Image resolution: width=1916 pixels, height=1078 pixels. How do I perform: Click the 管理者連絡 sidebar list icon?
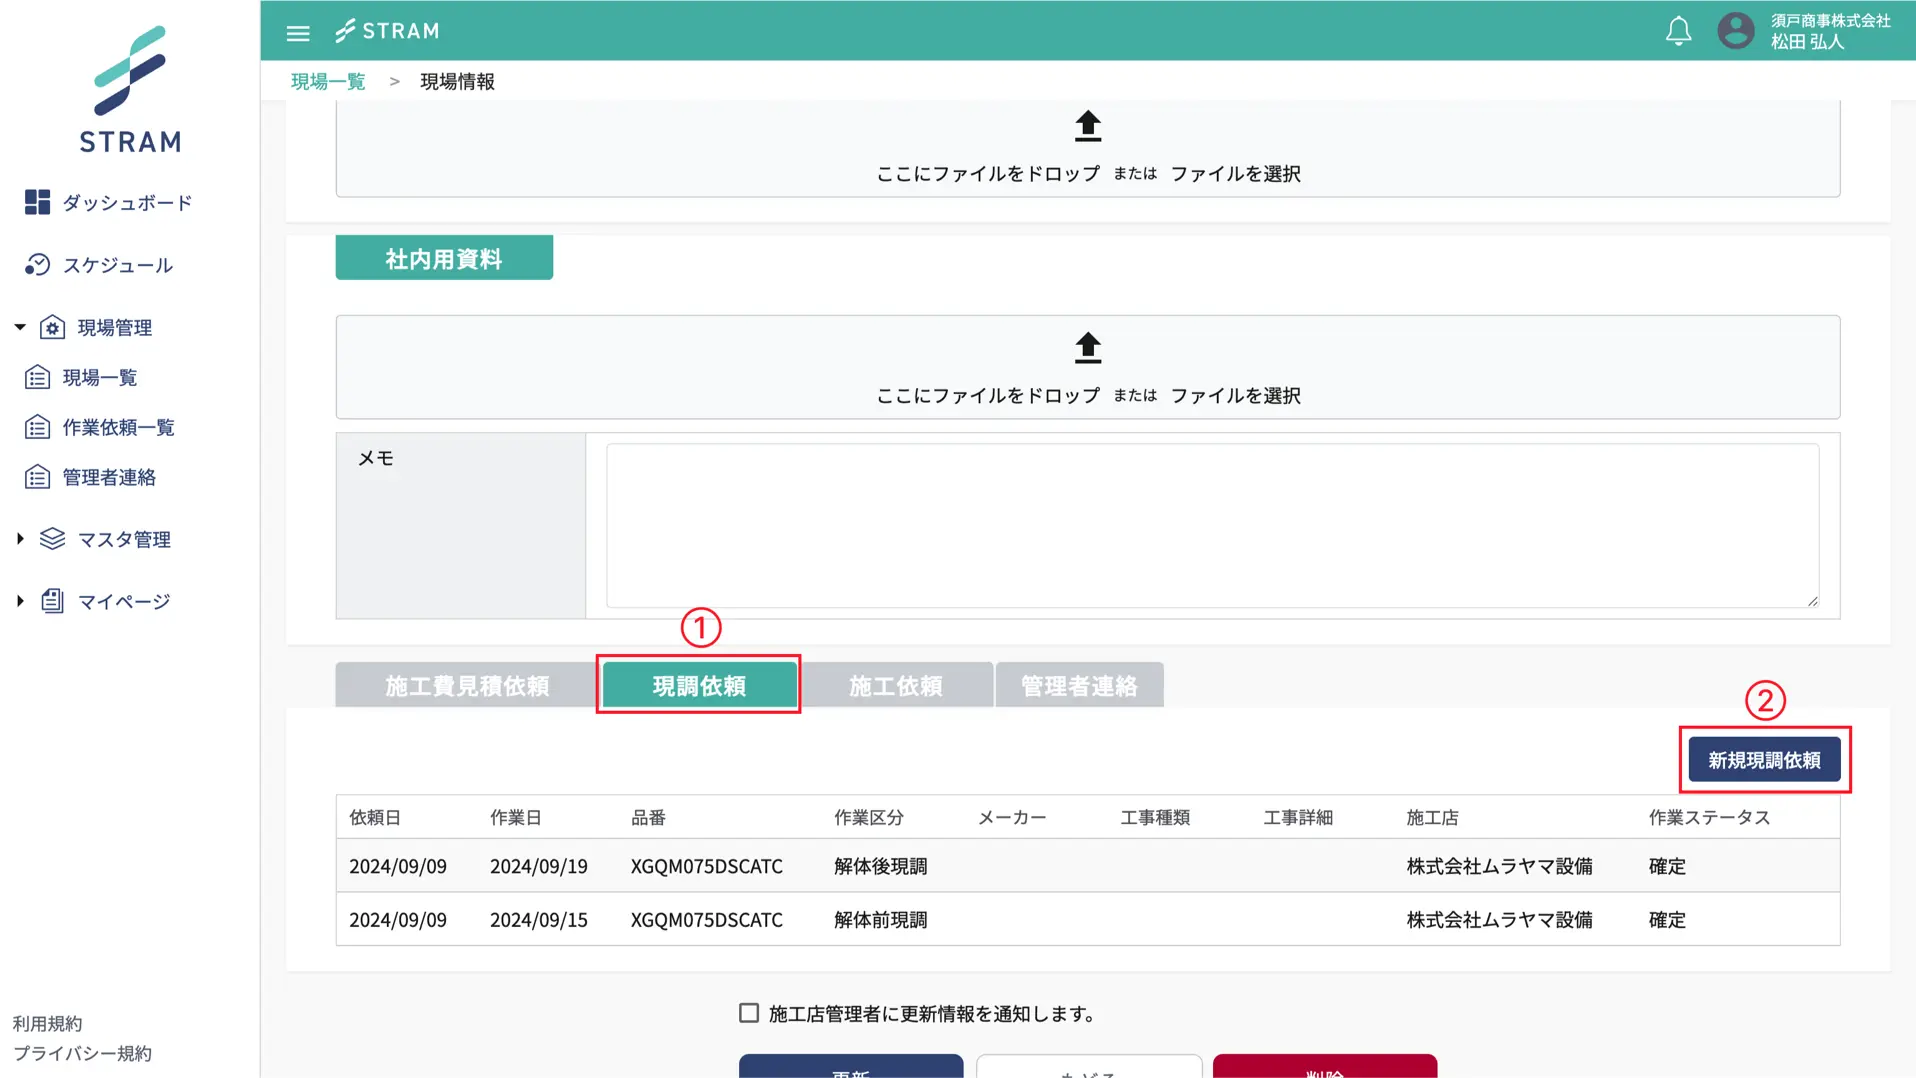click(37, 478)
